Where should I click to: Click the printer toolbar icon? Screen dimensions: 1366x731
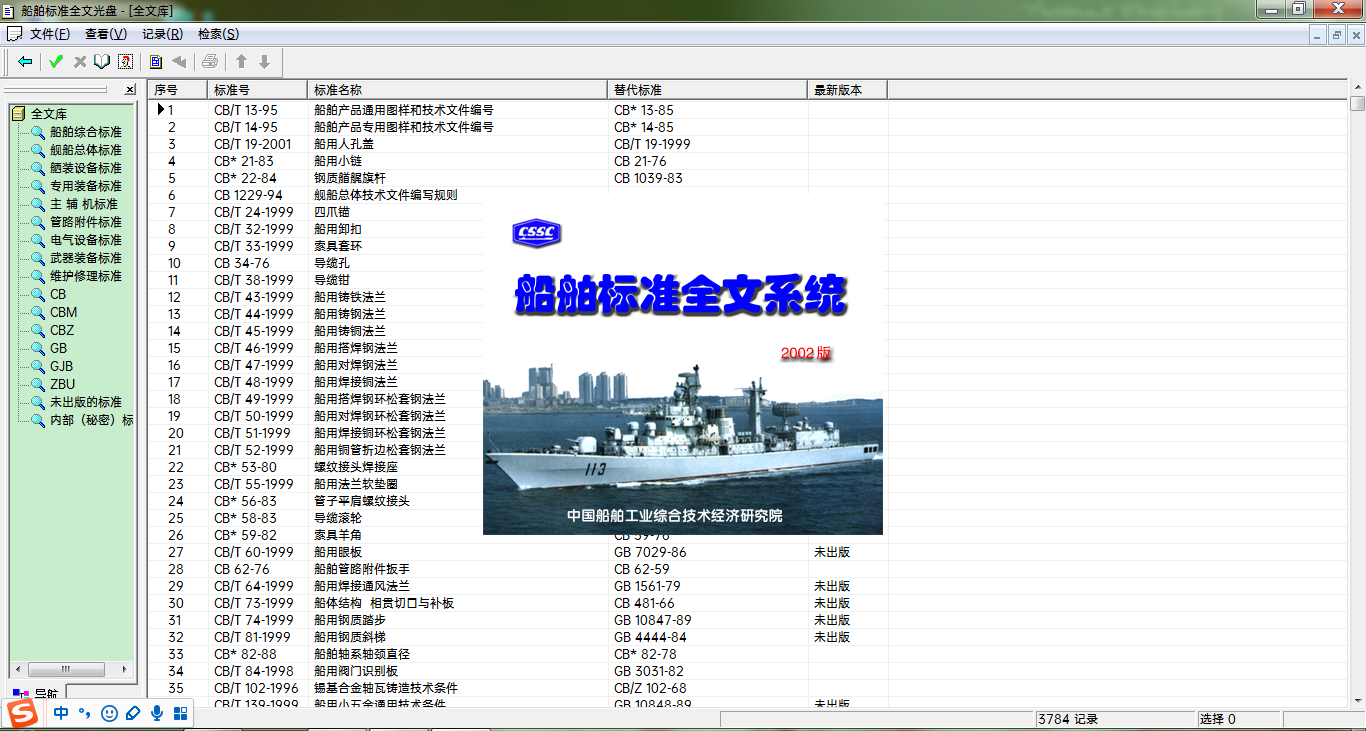point(210,62)
